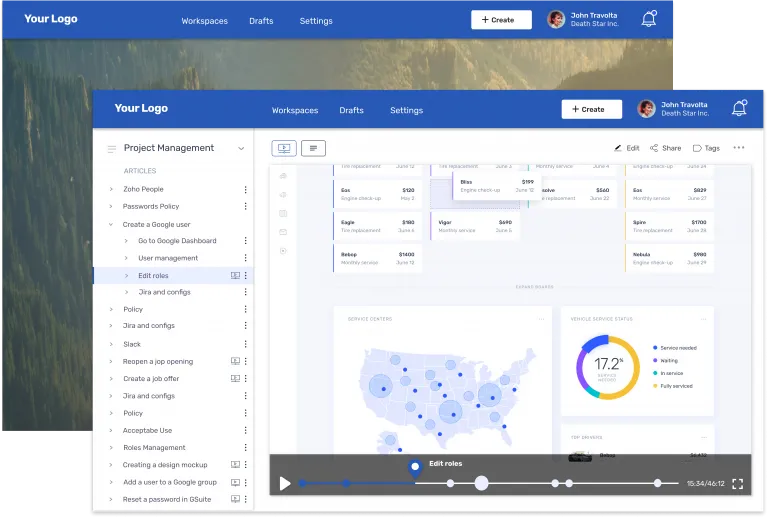Open kebab menu for Edit roles
Image resolution: width=768 pixels, height=518 pixels.
pos(245,275)
